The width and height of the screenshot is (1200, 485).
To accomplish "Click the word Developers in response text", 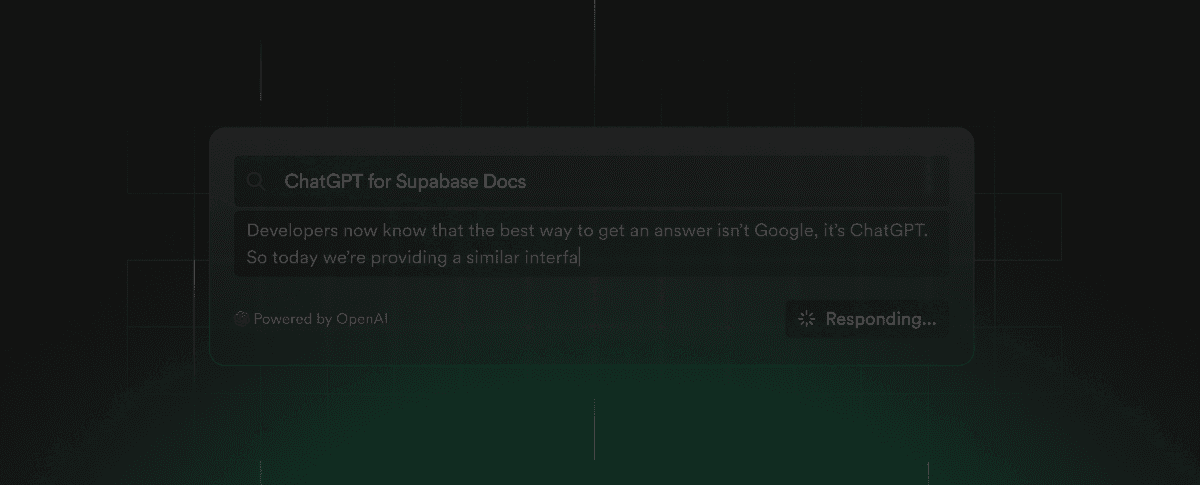I will pyautogui.click(x=291, y=231).
